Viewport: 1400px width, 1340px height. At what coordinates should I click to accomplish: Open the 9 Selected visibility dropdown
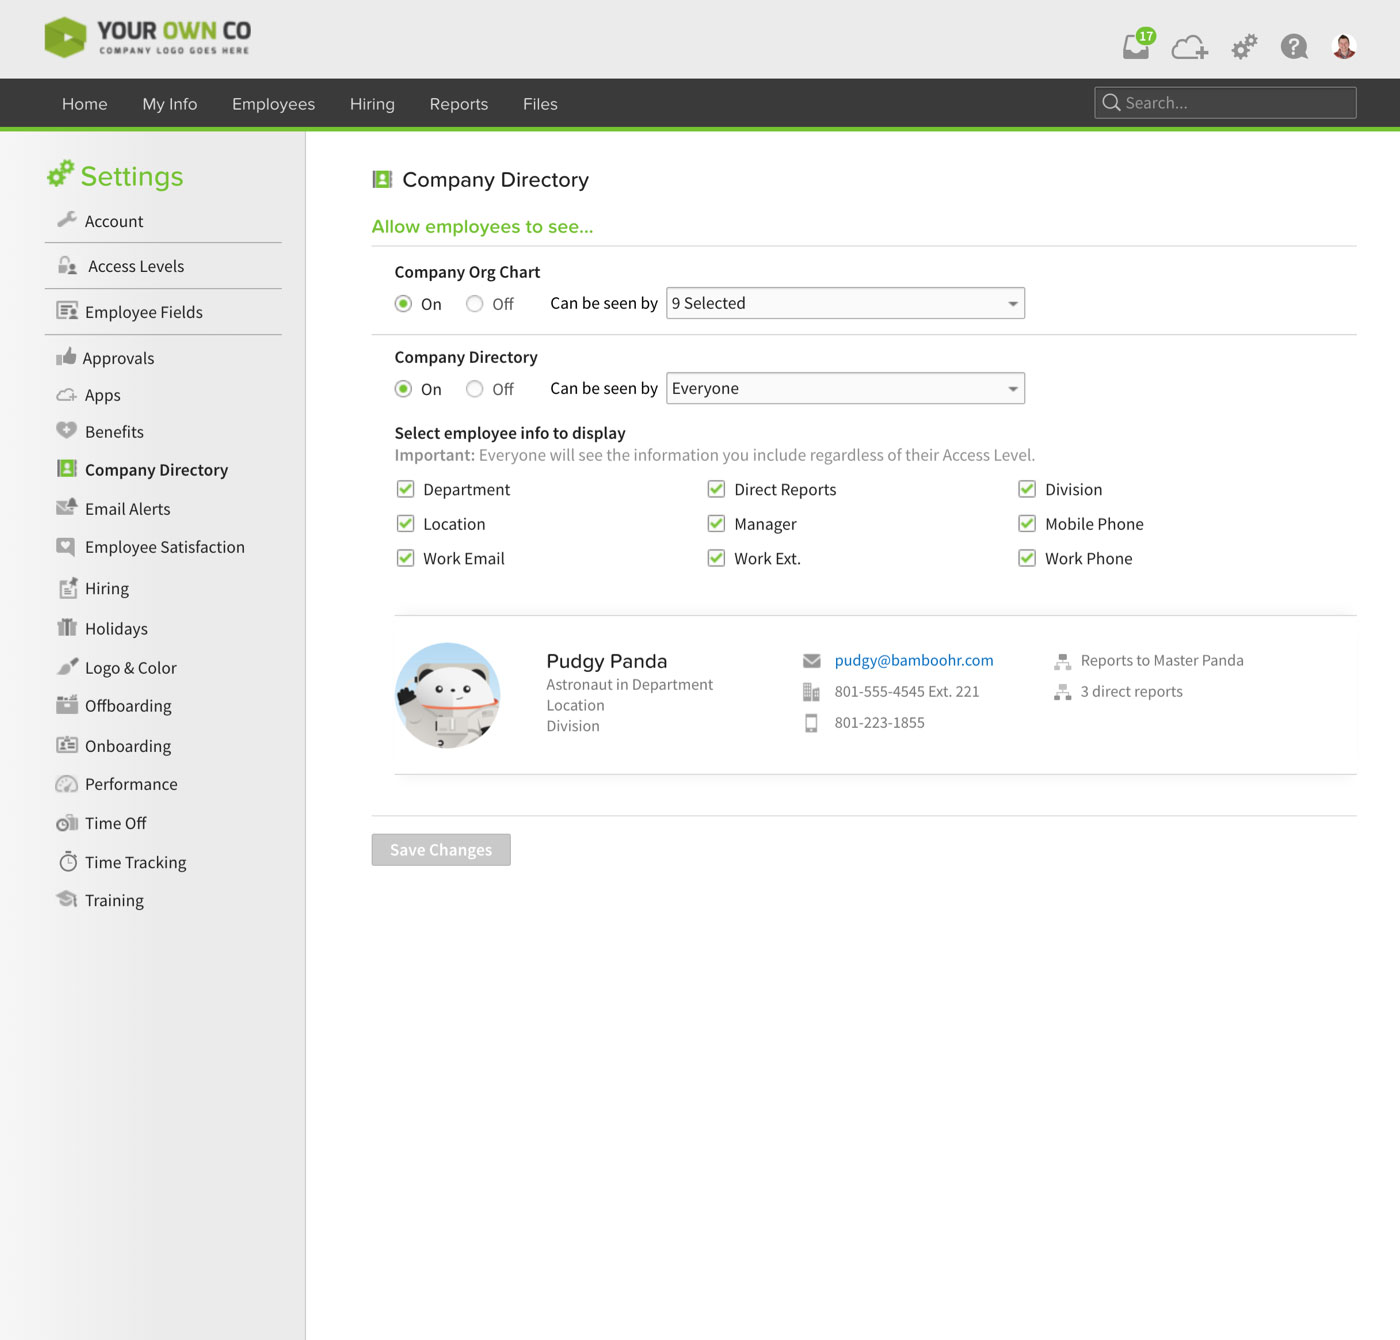[x=845, y=303]
